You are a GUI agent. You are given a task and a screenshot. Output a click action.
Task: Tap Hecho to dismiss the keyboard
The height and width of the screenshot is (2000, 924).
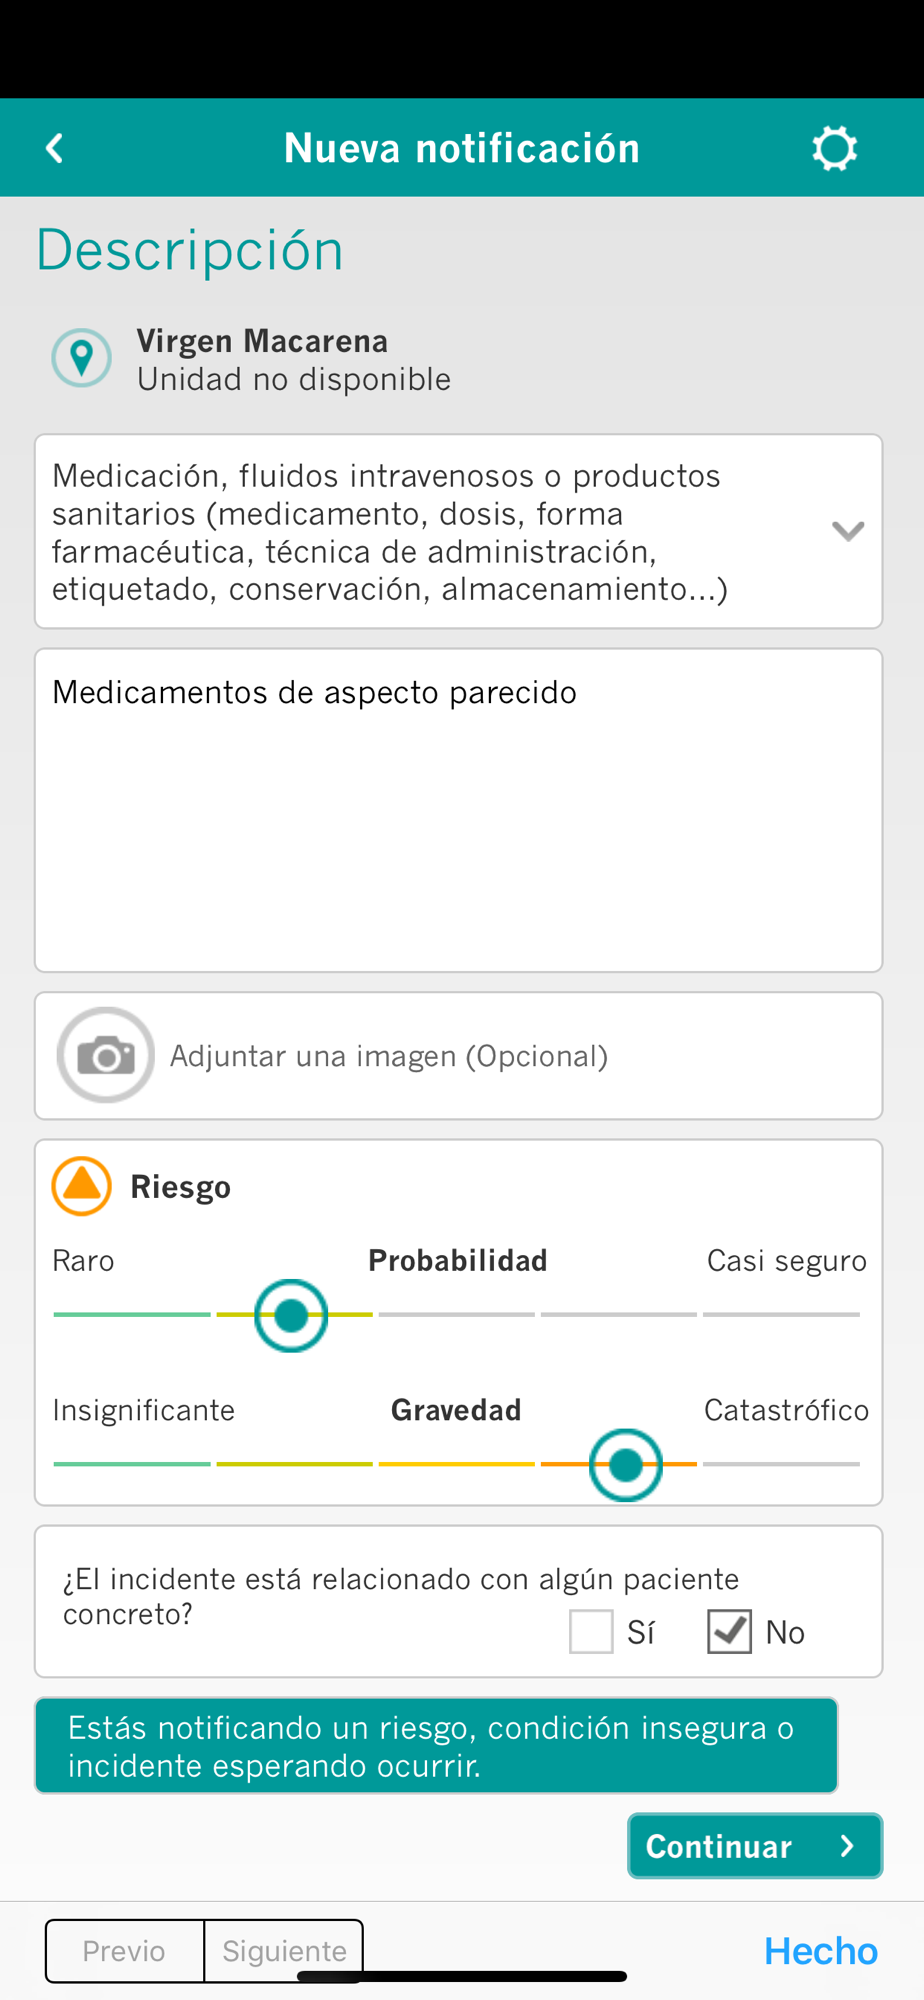tap(821, 1951)
